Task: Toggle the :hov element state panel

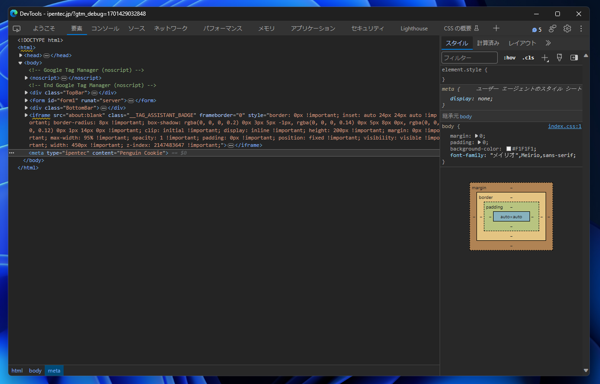Action: 510,58
